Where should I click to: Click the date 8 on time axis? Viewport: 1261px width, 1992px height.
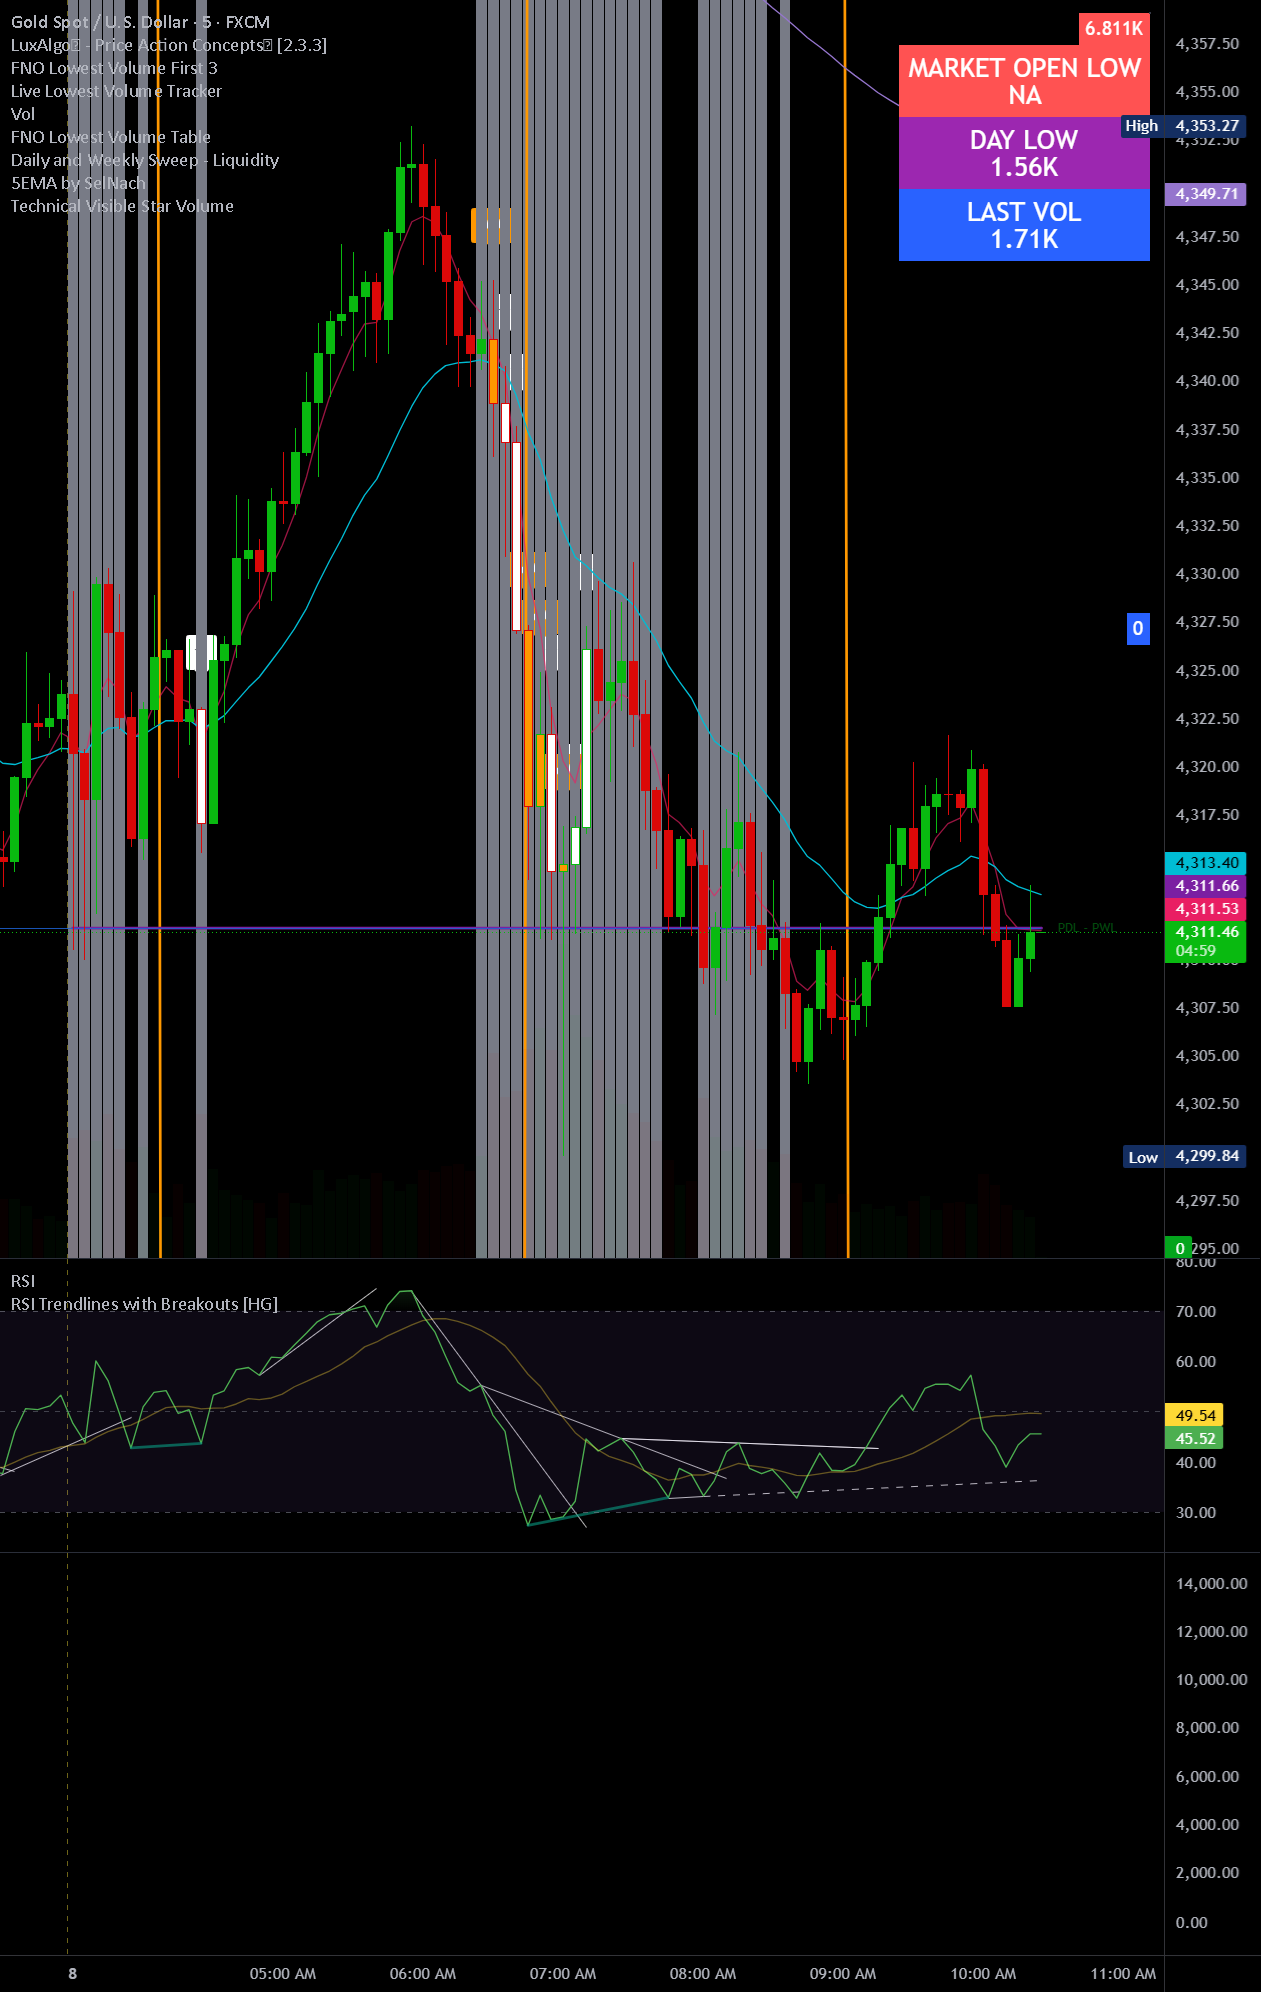tap(72, 1974)
